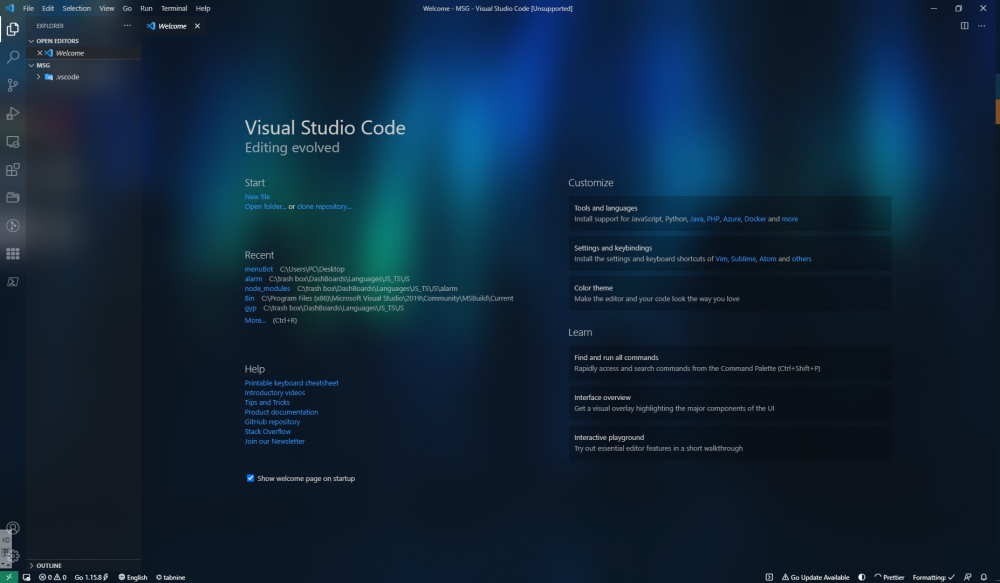The height and width of the screenshot is (583, 1000).
Task: Click the green remote window indicator
Action: pyautogui.click(x=9, y=577)
